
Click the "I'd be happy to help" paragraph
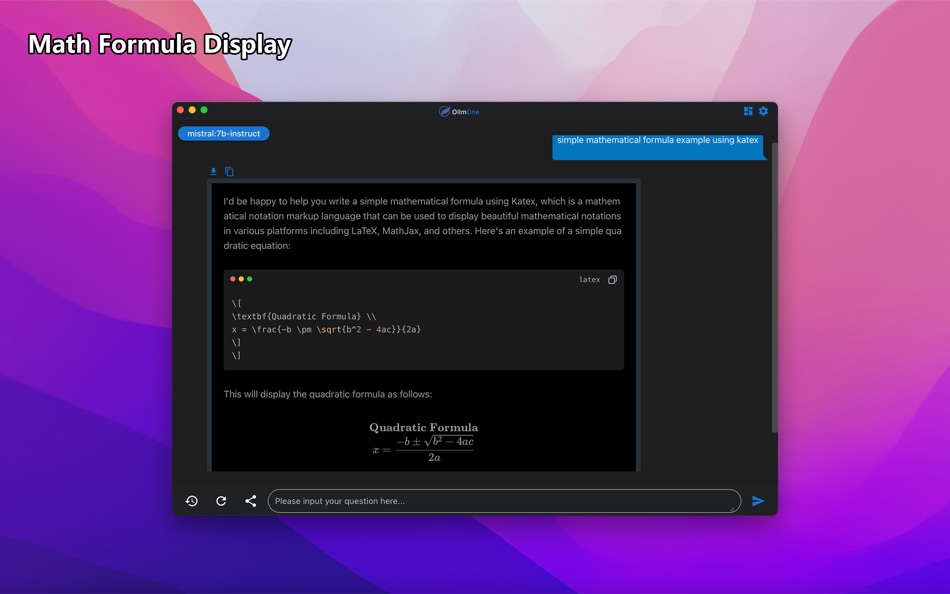coord(422,223)
